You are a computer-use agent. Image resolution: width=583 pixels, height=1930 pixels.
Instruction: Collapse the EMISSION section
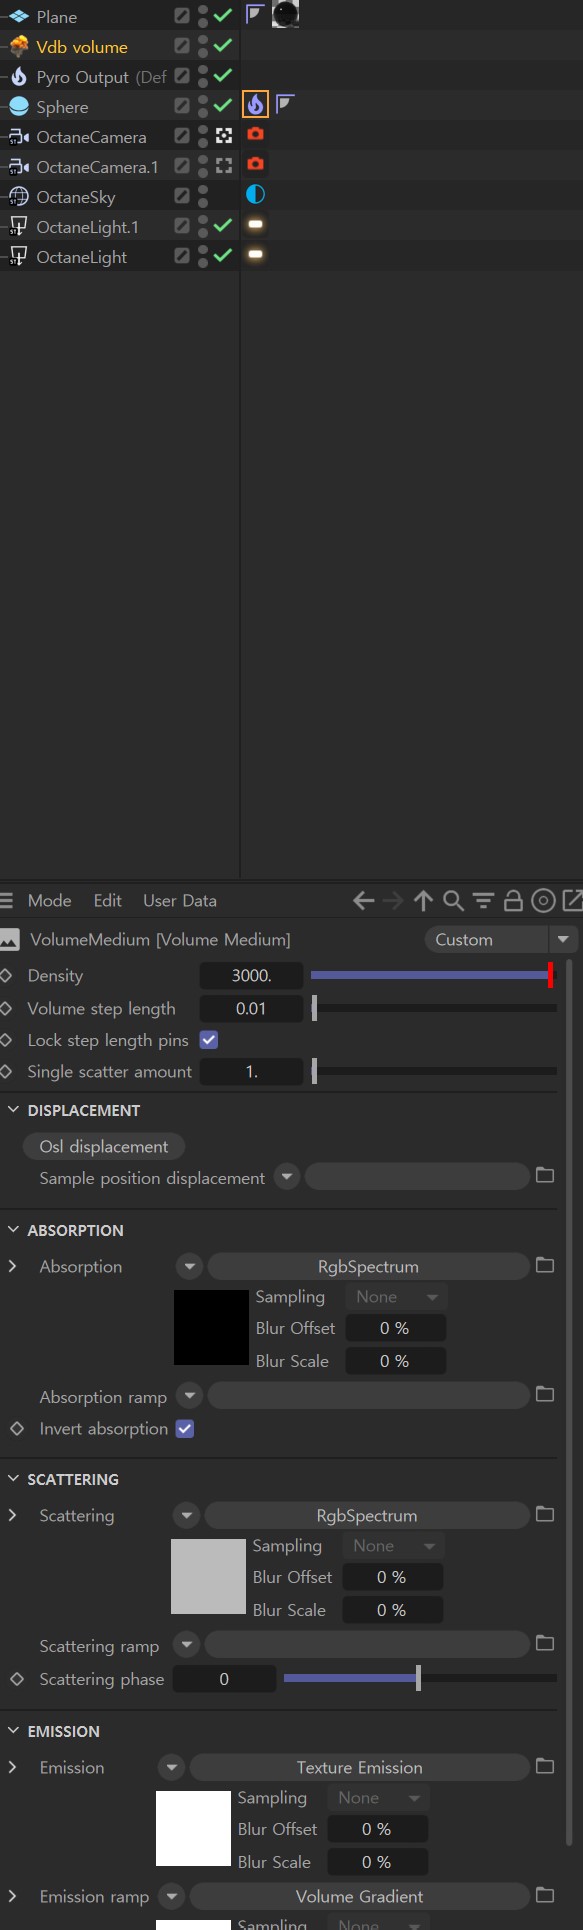point(13,1731)
